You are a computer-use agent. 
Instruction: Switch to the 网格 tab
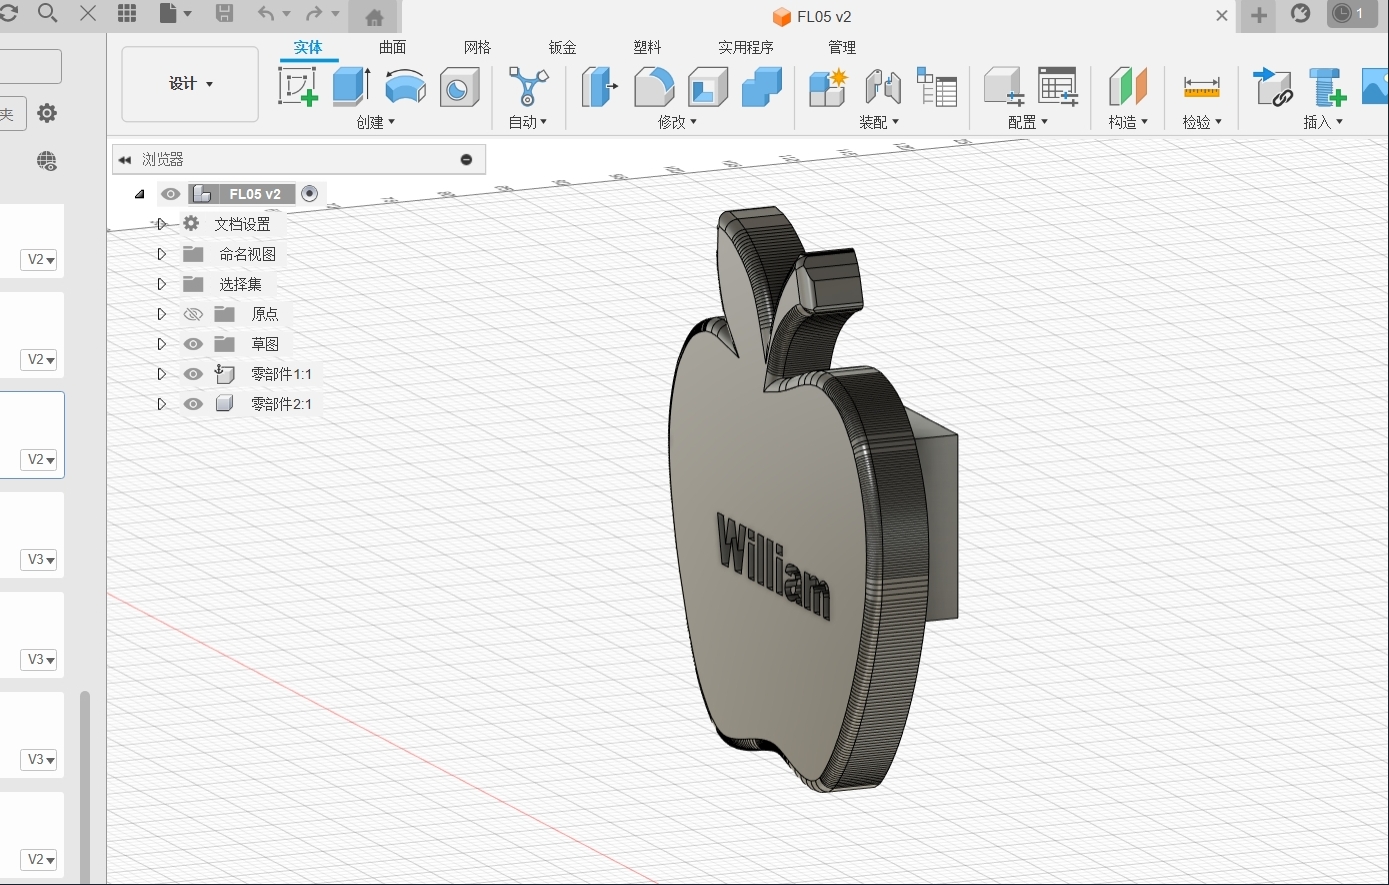pyautogui.click(x=478, y=47)
